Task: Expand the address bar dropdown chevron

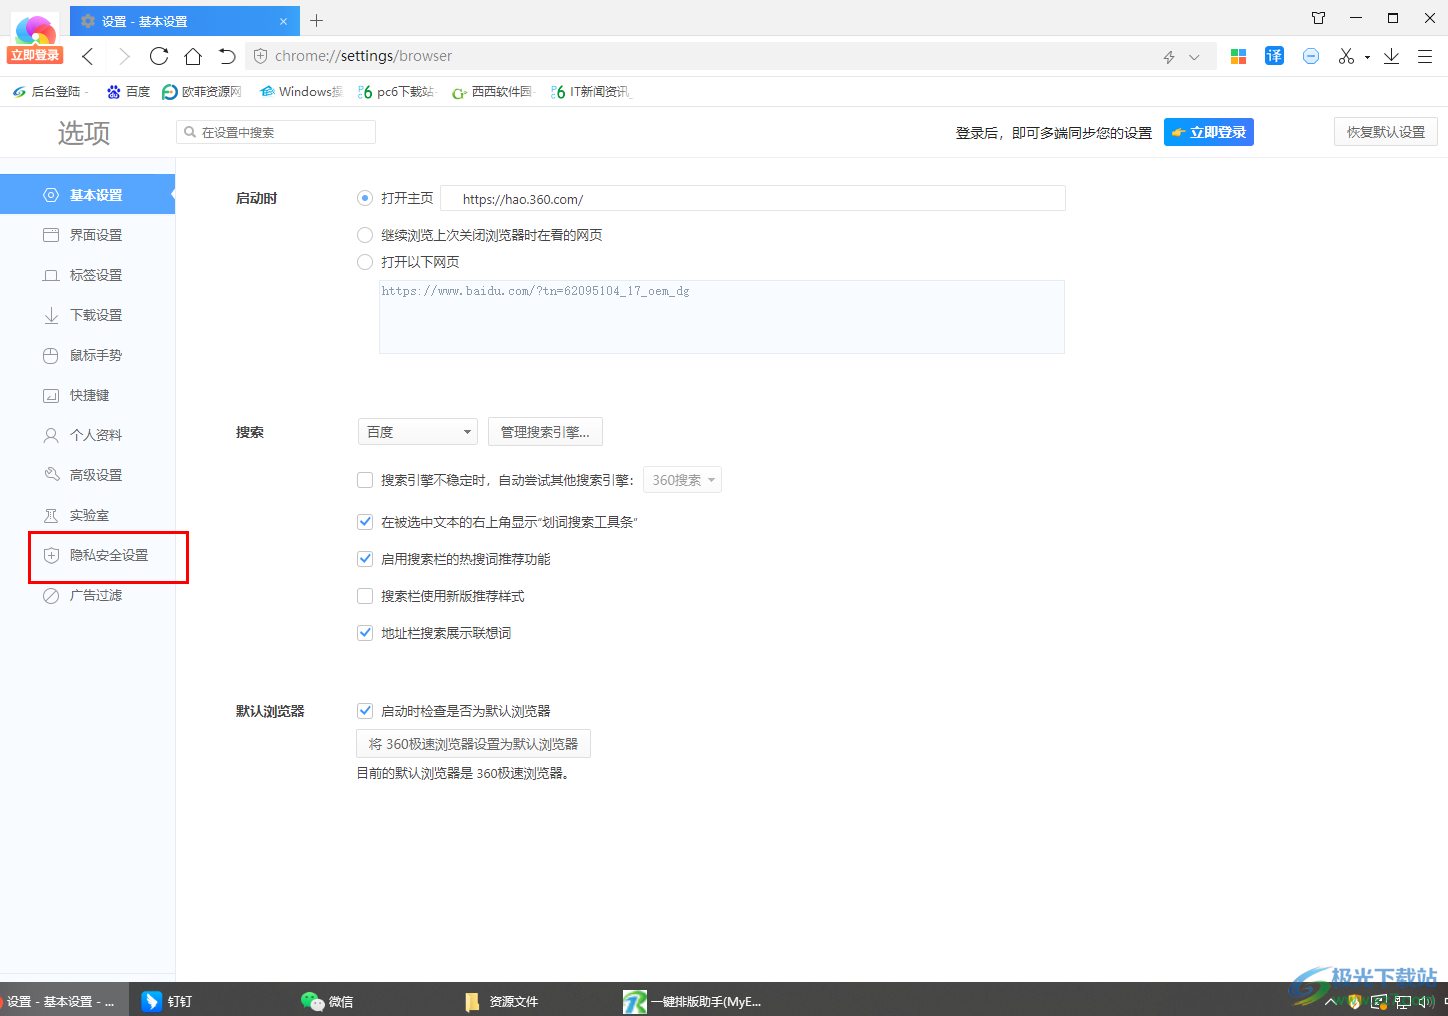Action: point(1194,57)
